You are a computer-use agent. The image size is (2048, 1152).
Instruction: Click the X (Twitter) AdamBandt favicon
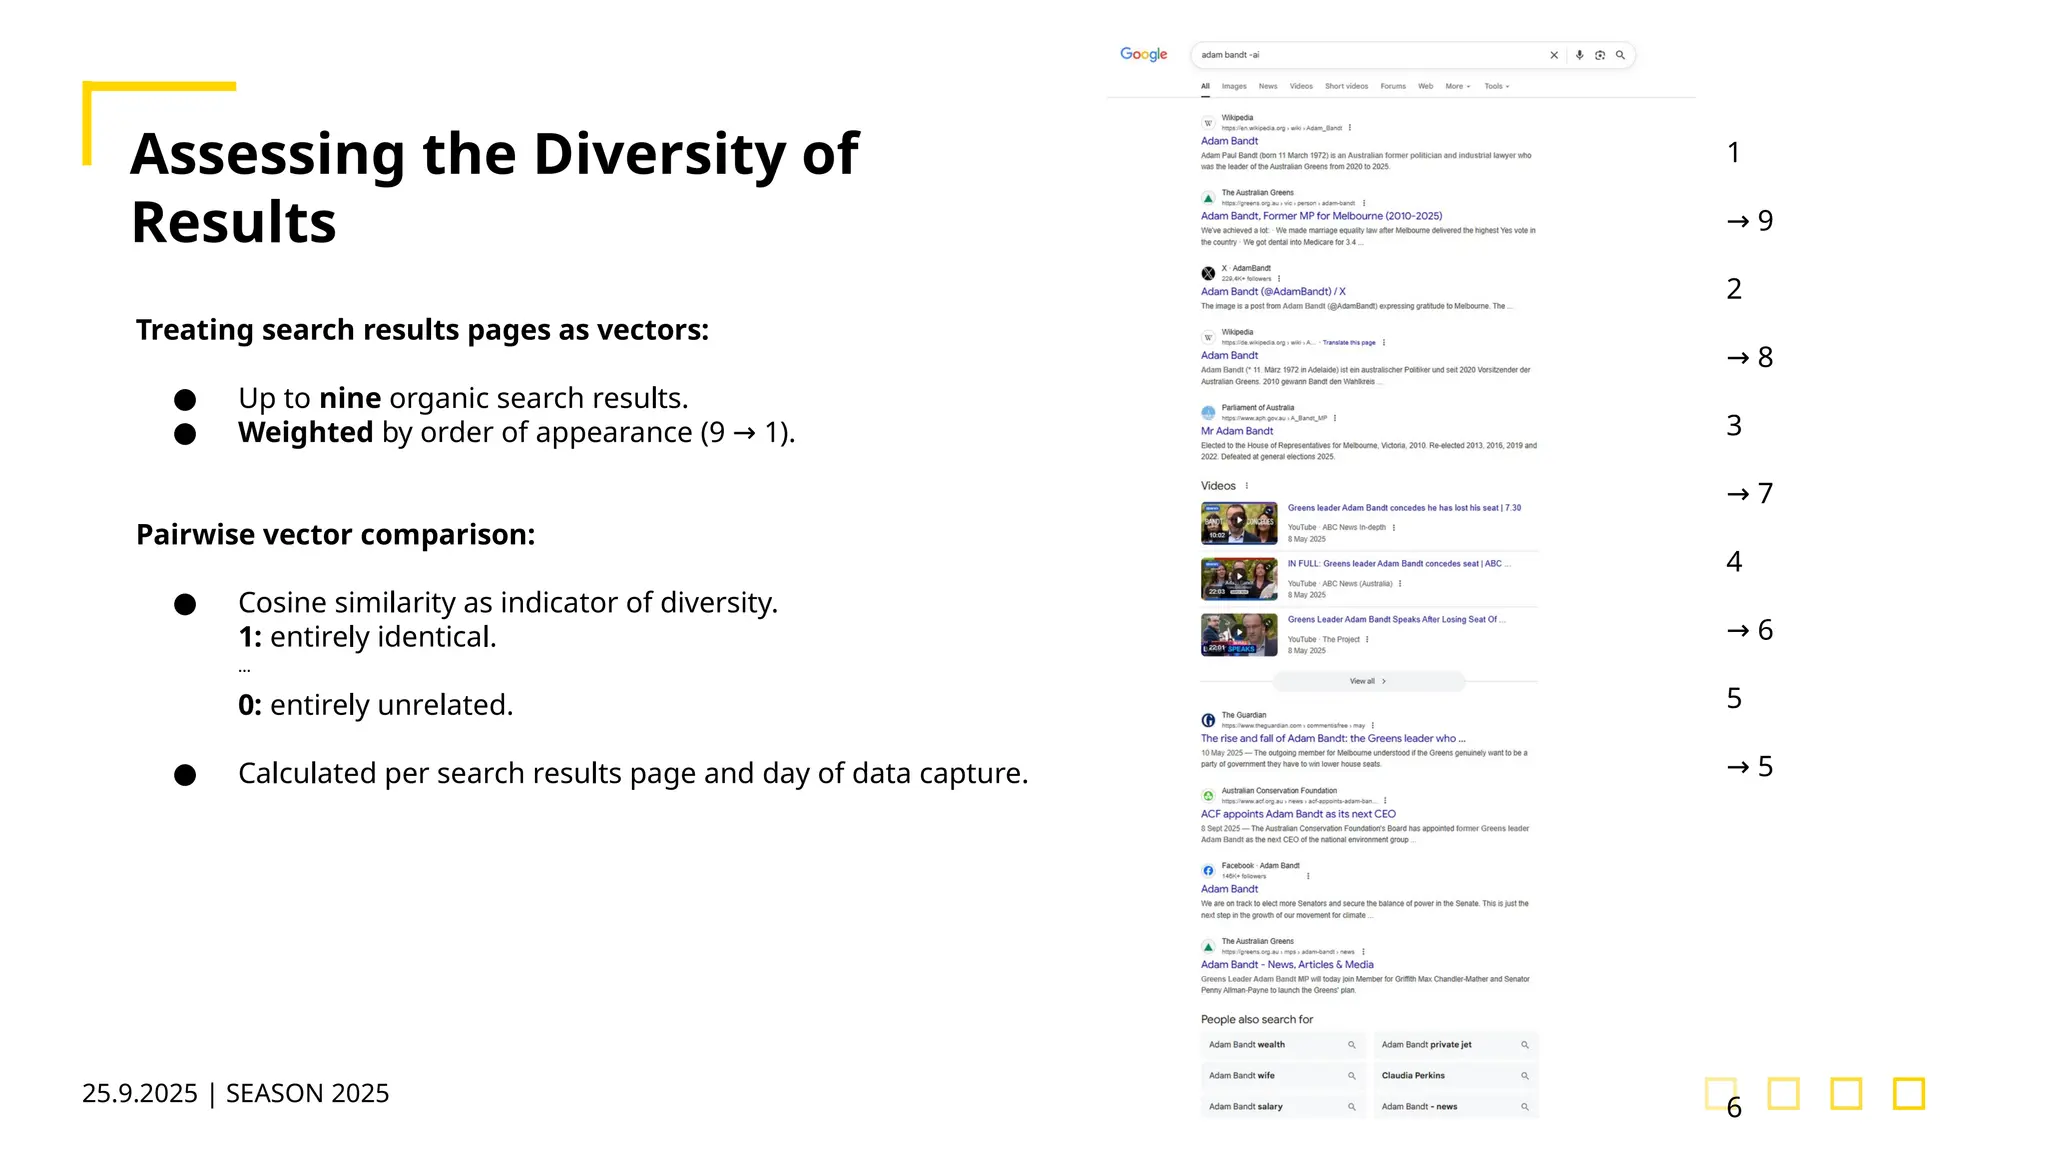coord(1208,273)
